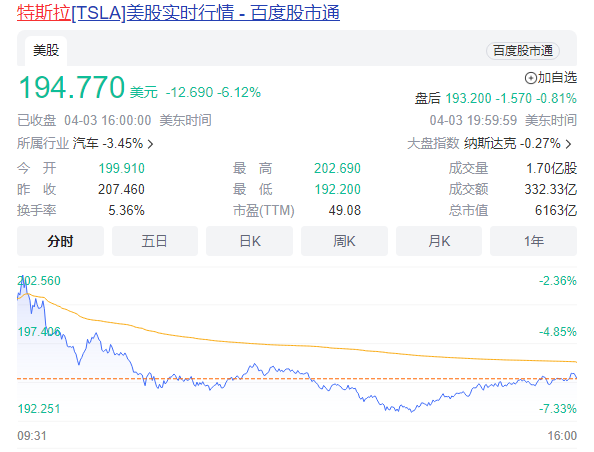Click the 09:31 start time label
This screenshot has width=594, height=452.
coord(32,436)
